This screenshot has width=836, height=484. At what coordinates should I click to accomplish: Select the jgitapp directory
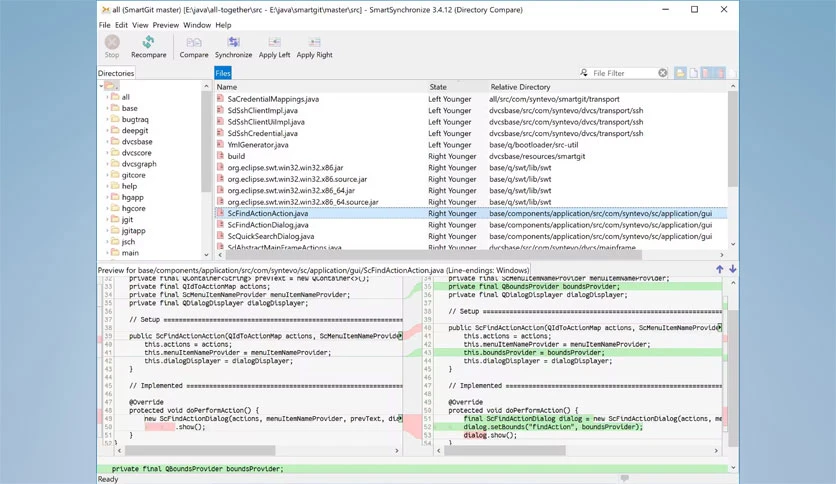pos(133,230)
